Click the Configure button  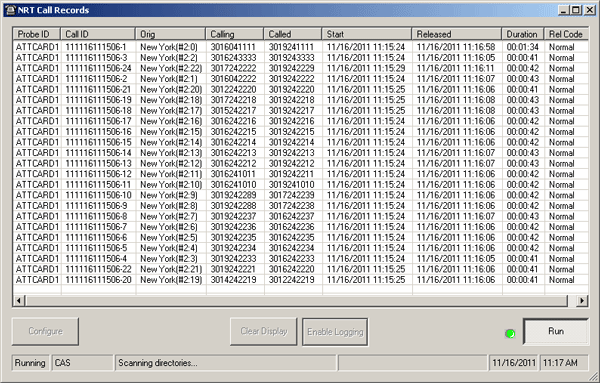(45, 331)
